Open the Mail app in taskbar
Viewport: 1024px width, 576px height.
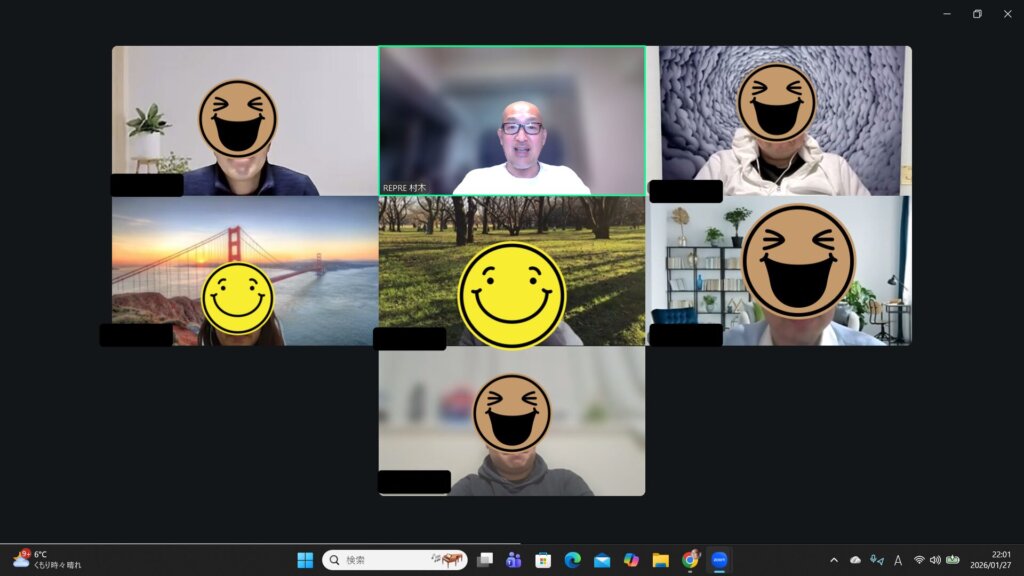point(602,560)
